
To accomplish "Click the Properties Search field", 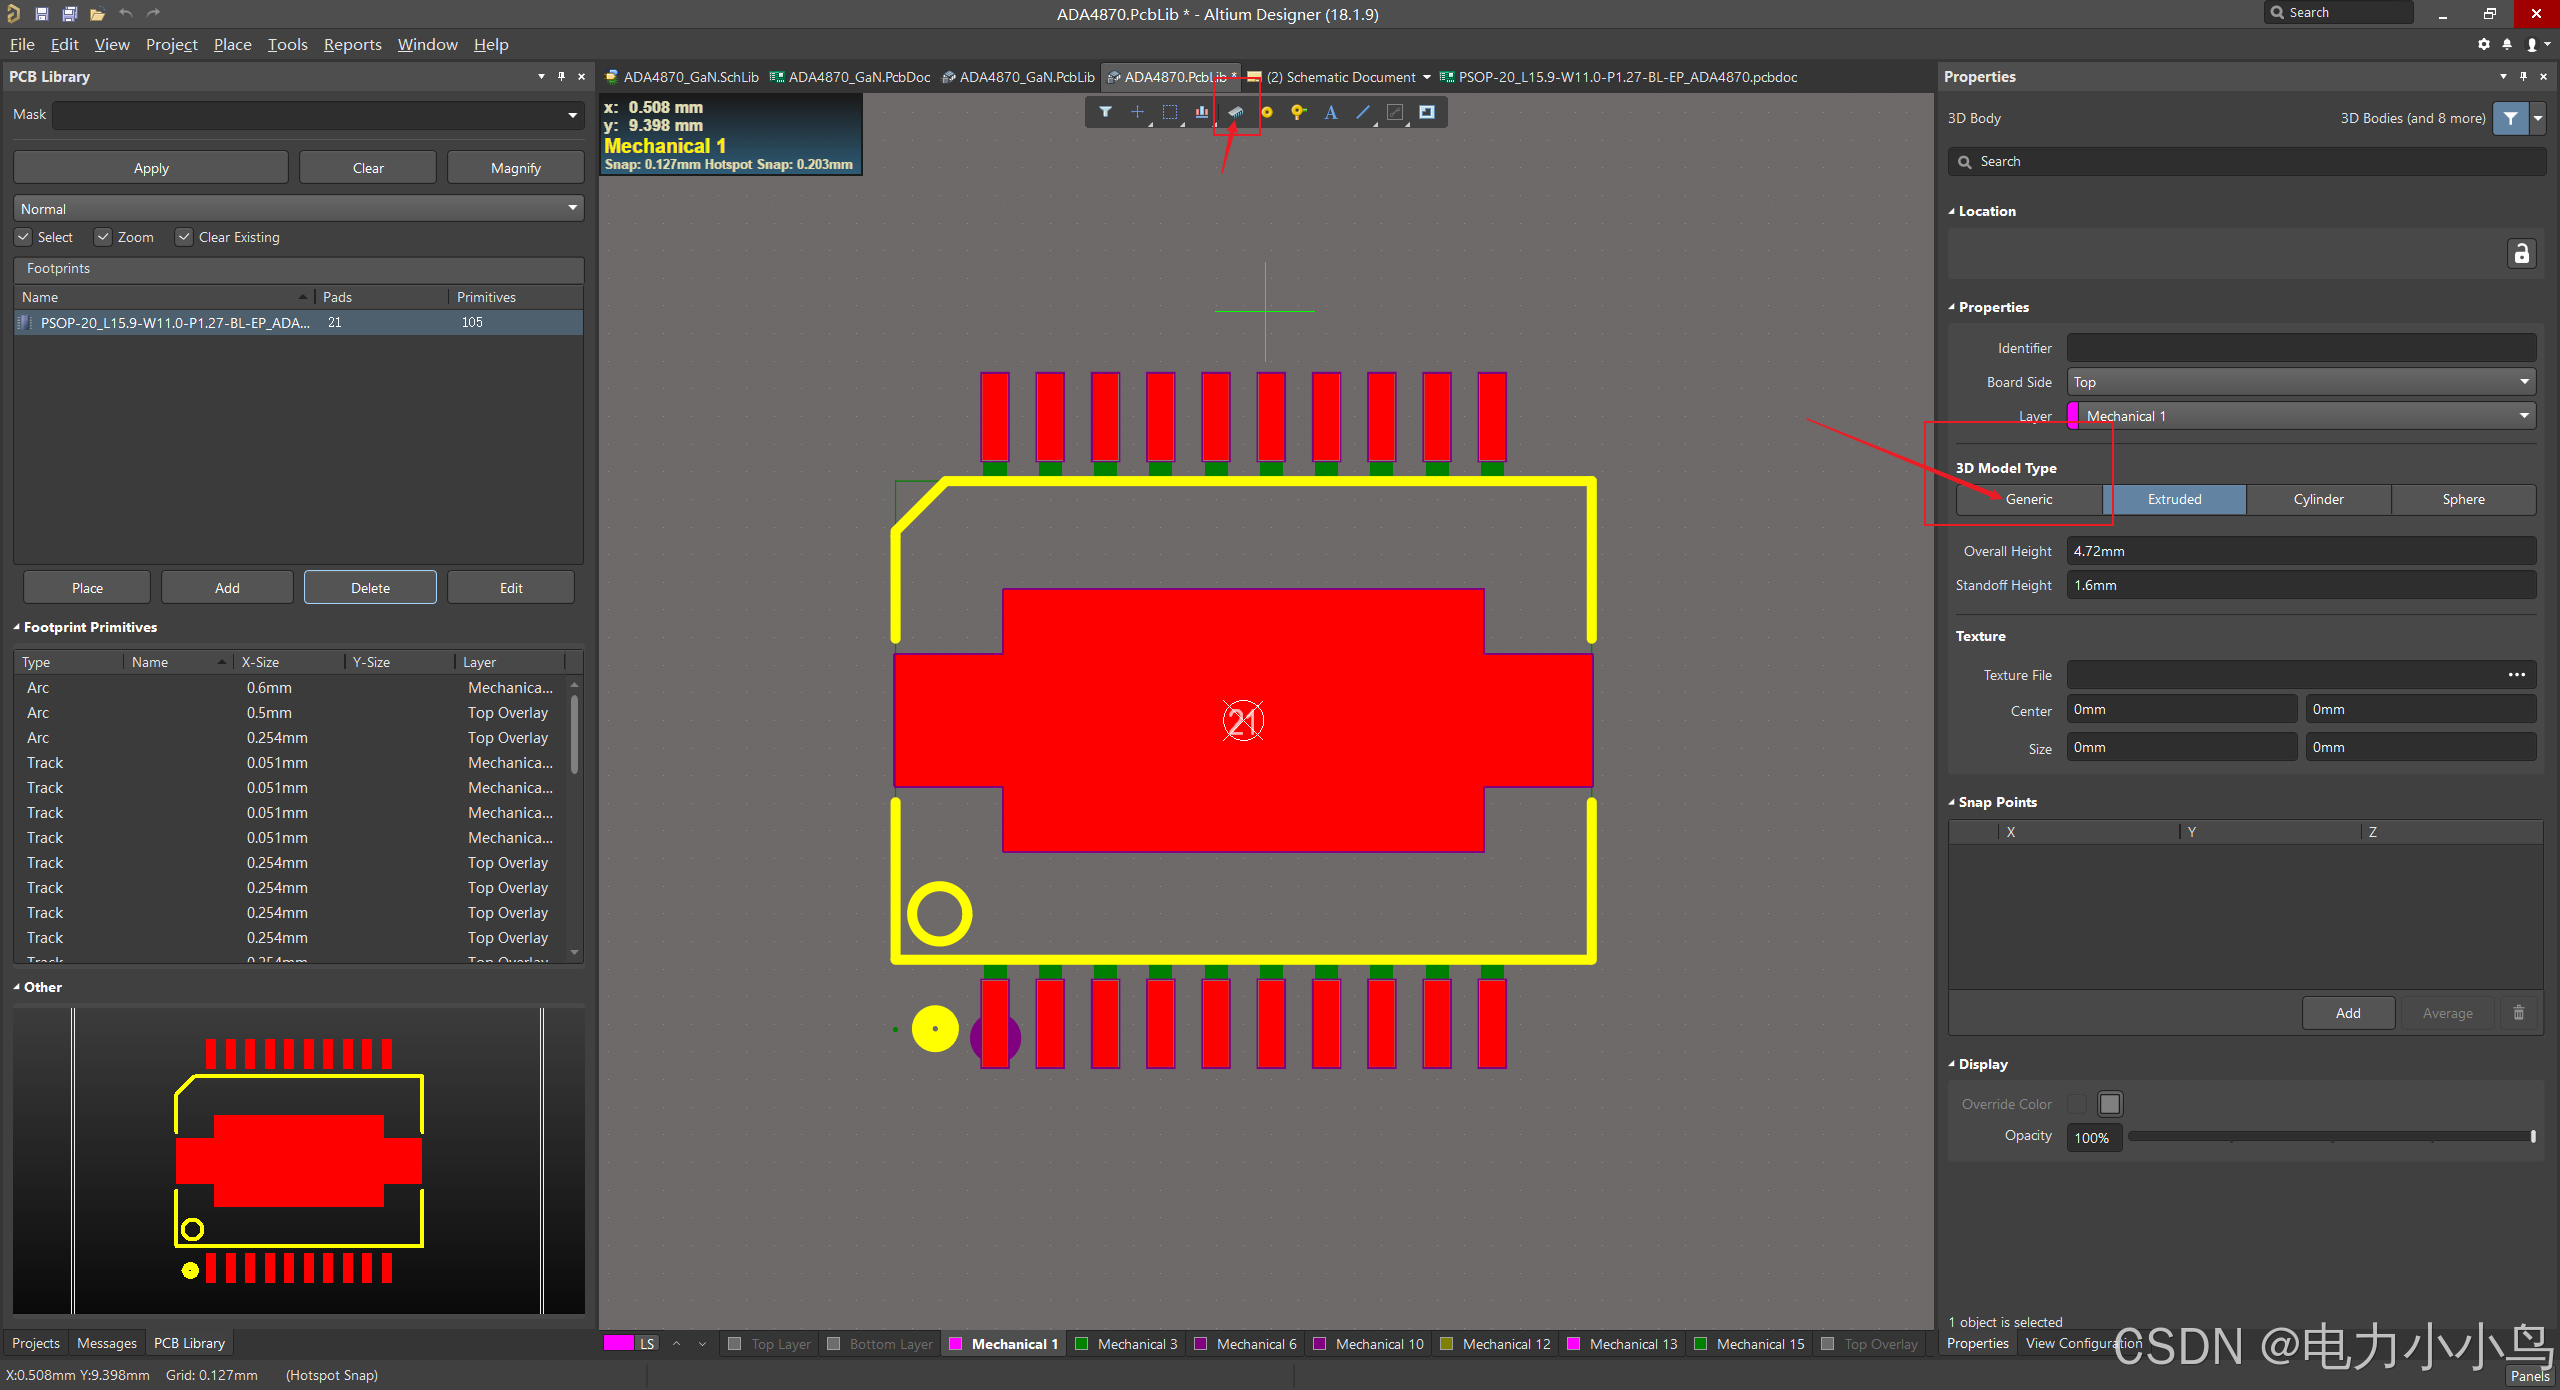I will 2246,161.
